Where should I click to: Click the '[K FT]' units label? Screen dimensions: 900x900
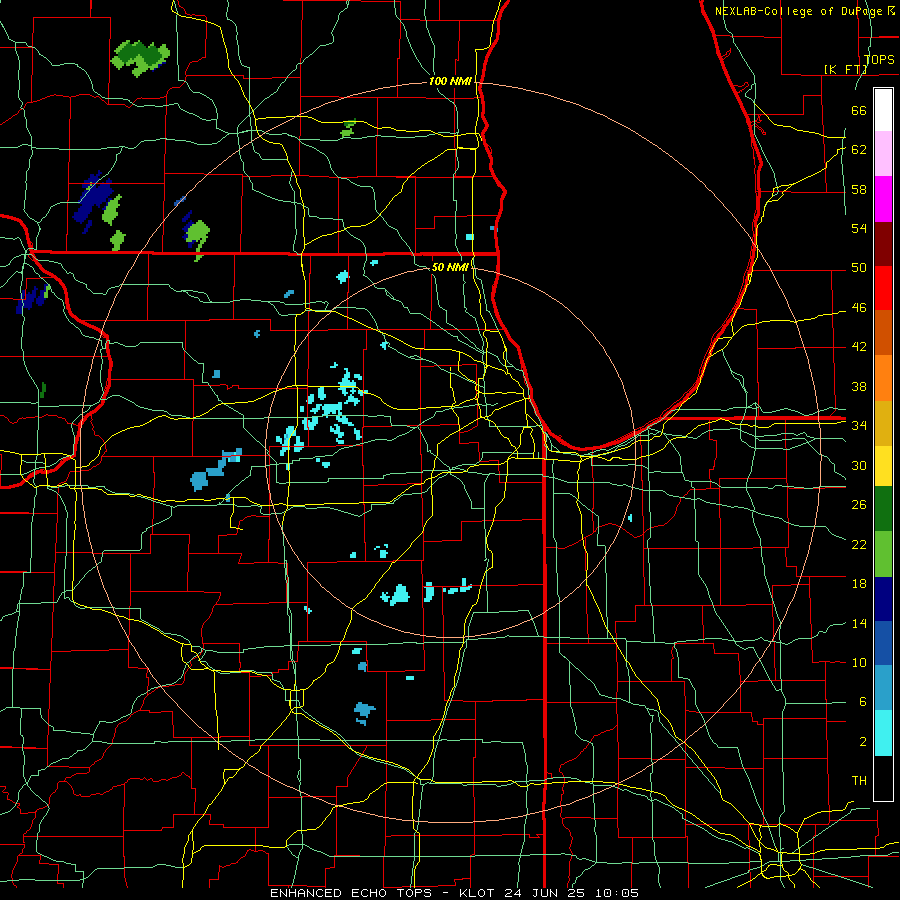845,69
